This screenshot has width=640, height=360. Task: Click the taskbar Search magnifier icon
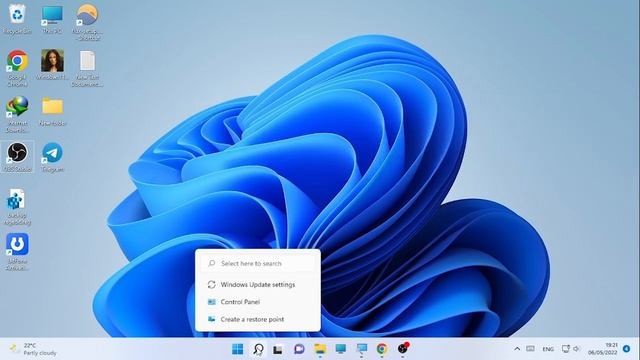coord(258,349)
